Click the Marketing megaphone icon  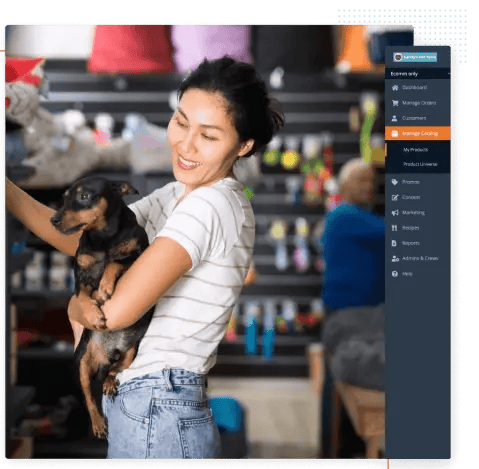click(395, 213)
